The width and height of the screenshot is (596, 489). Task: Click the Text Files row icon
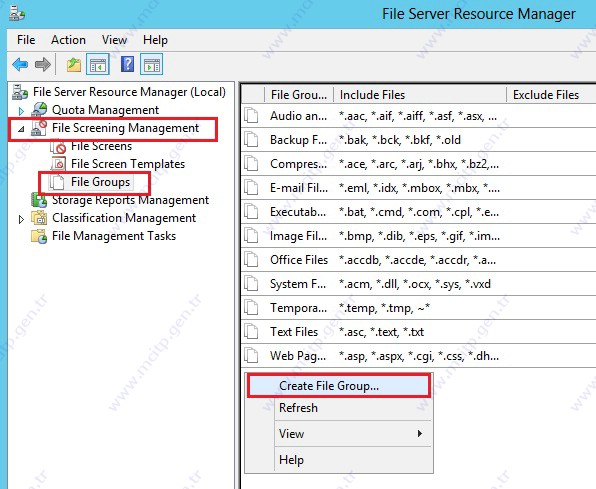(251, 332)
